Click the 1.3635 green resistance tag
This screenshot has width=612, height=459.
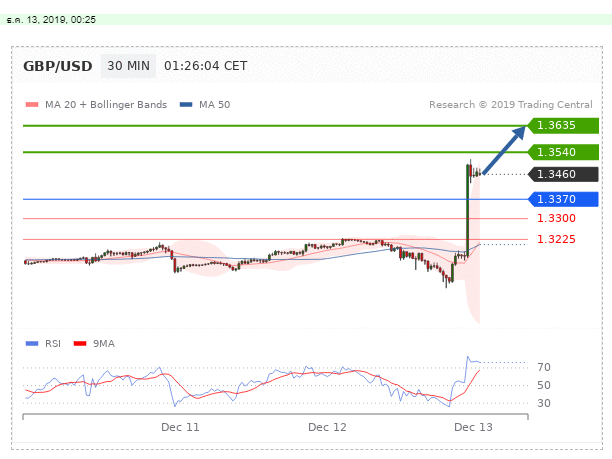[x=562, y=125]
